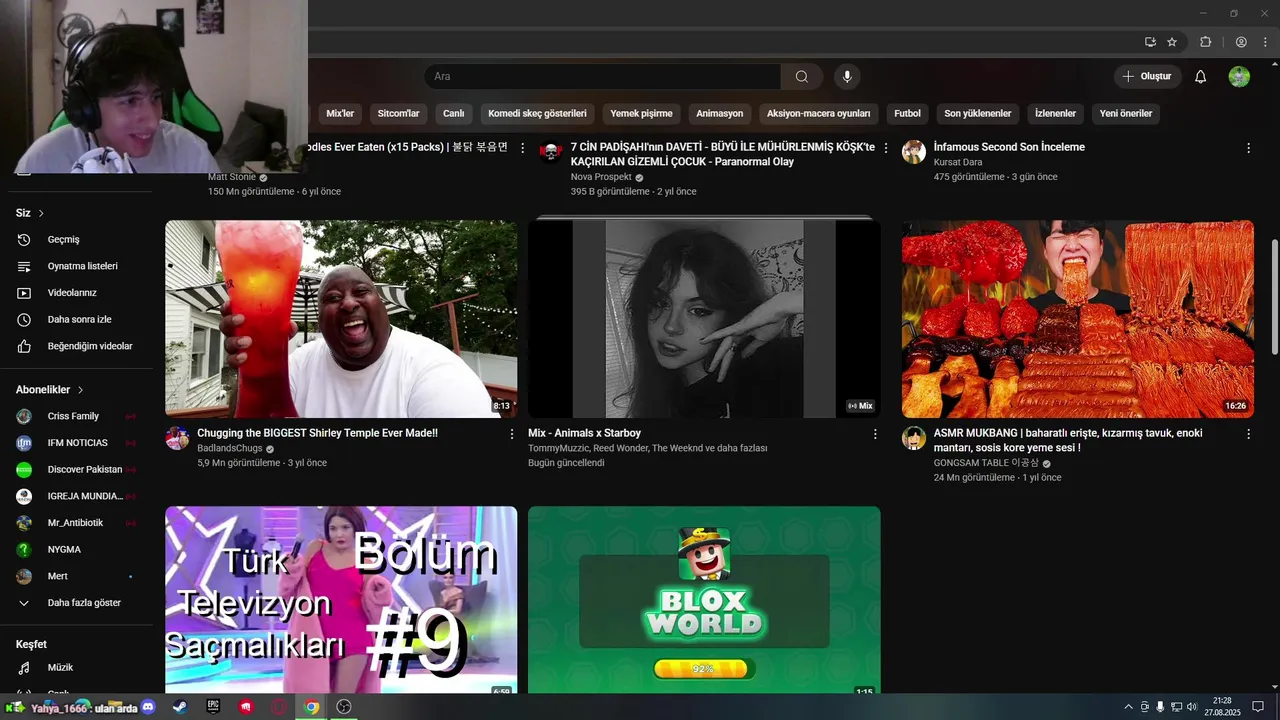Viewport: 1280px width, 720px height.
Task: Open Chrome profile icon
Action: point(1241,42)
